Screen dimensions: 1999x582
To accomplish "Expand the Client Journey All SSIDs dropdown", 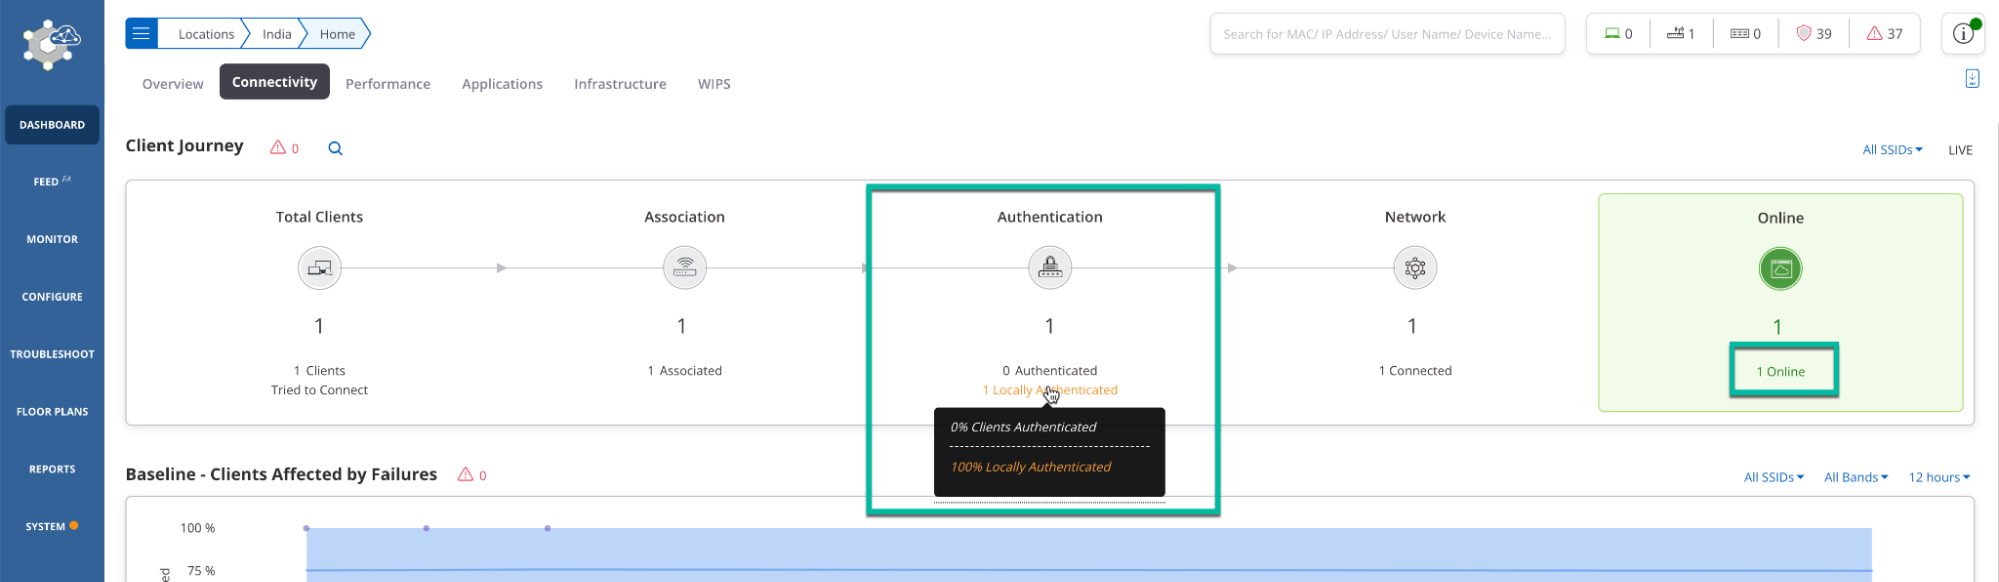I will tap(1891, 150).
